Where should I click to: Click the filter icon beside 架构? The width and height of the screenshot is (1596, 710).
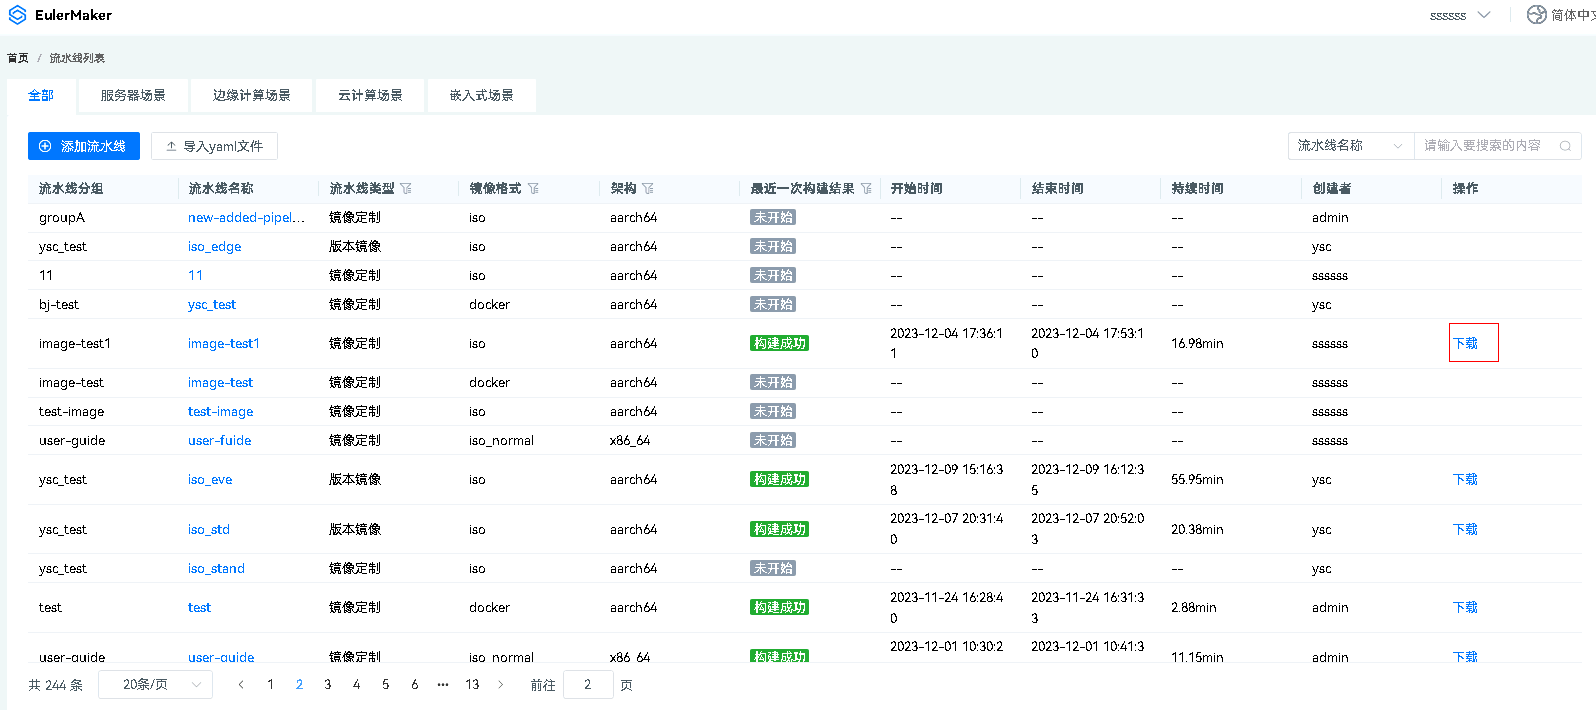(x=648, y=189)
